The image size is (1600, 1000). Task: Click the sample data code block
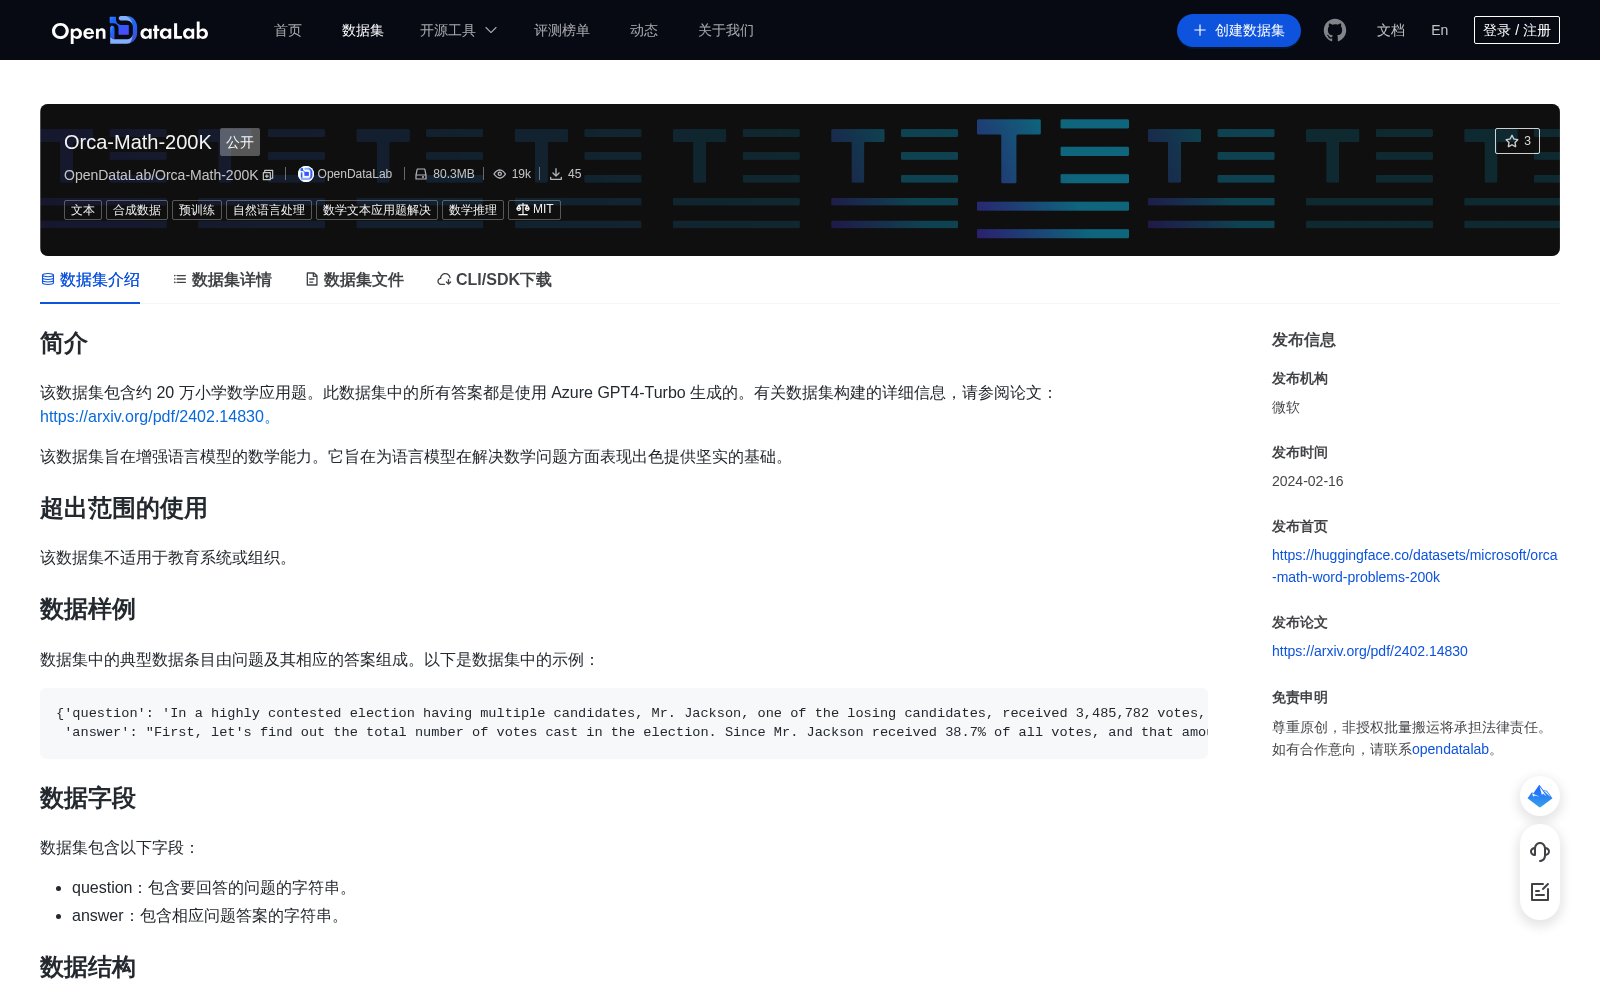(x=624, y=723)
